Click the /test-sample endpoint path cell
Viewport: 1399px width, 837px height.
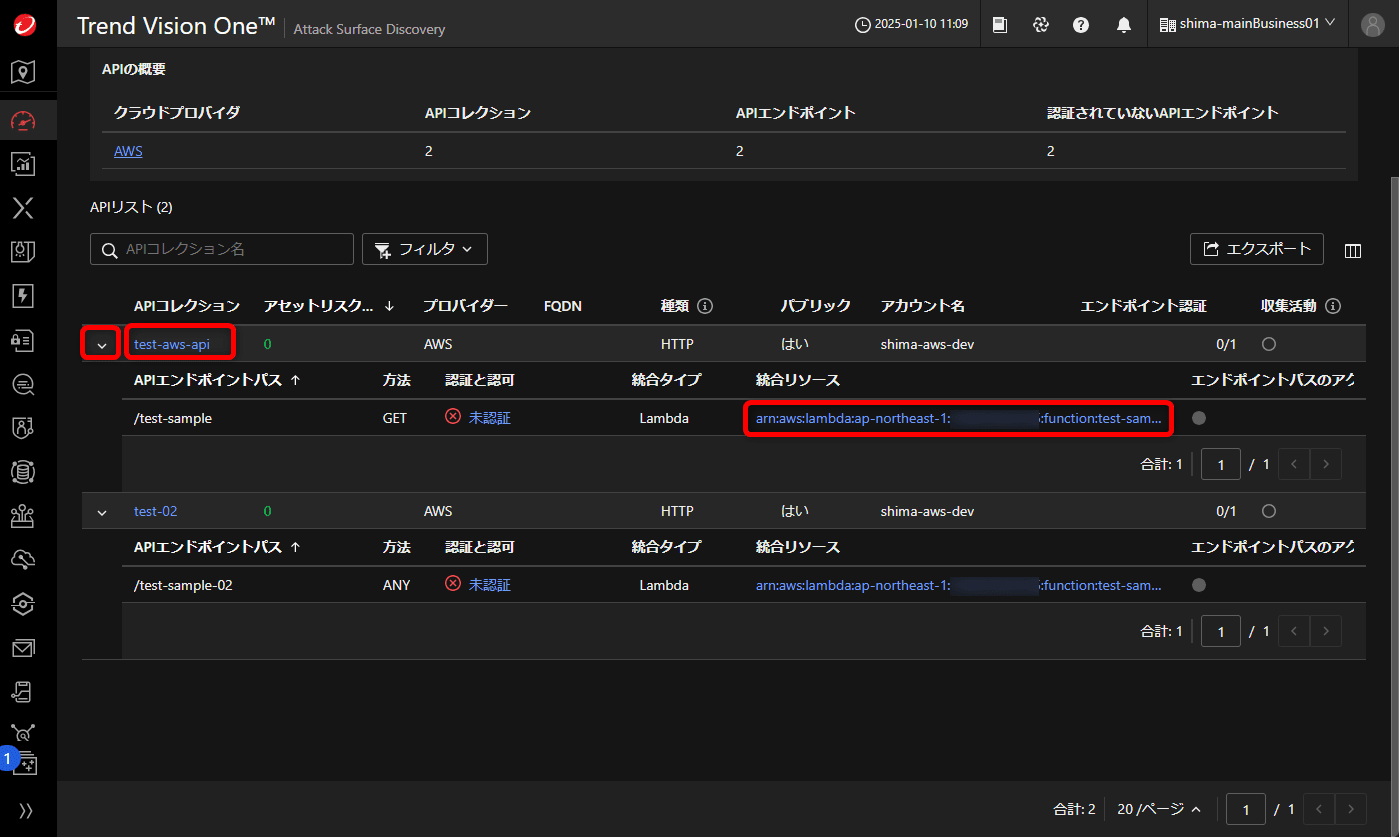(173, 418)
